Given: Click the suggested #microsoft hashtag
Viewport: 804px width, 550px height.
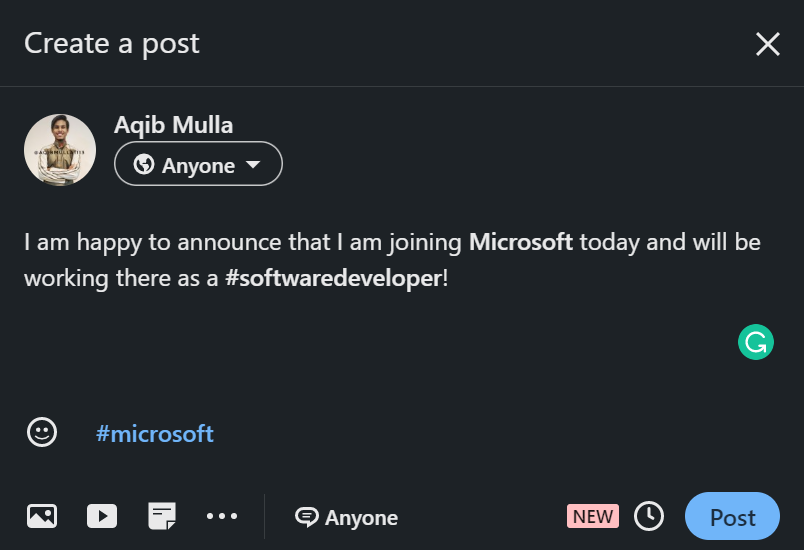Looking at the screenshot, I should (x=155, y=433).
